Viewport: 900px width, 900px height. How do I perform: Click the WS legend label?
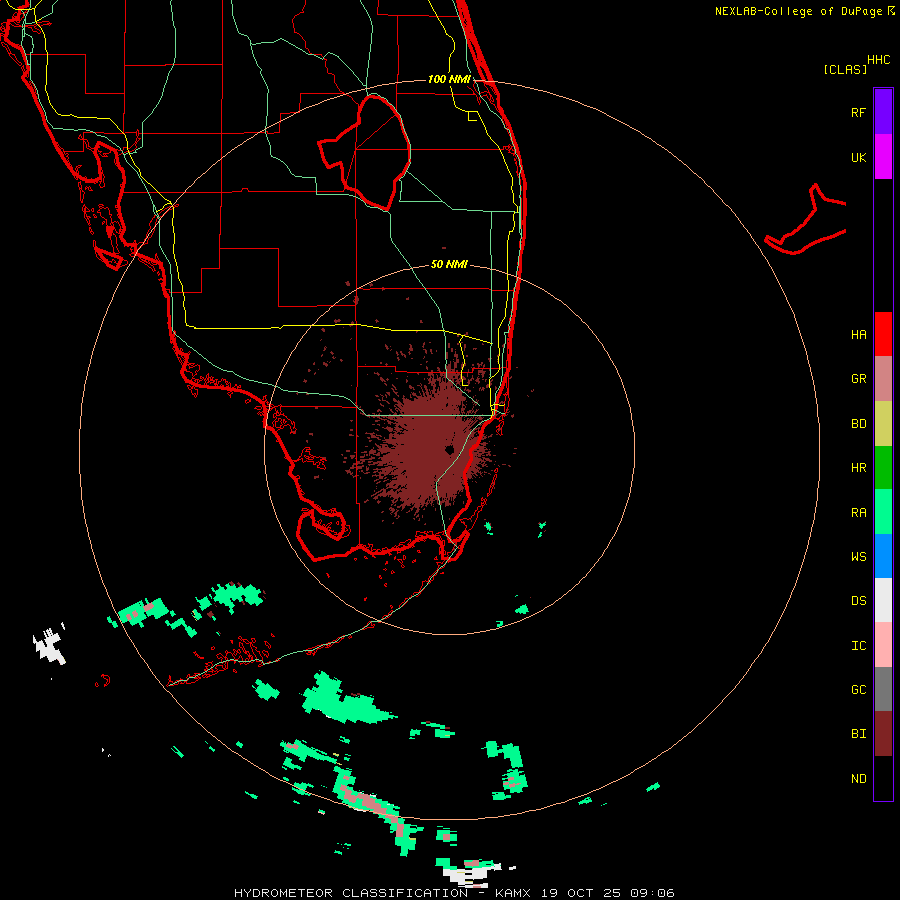pyautogui.click(x=858, y=557)
